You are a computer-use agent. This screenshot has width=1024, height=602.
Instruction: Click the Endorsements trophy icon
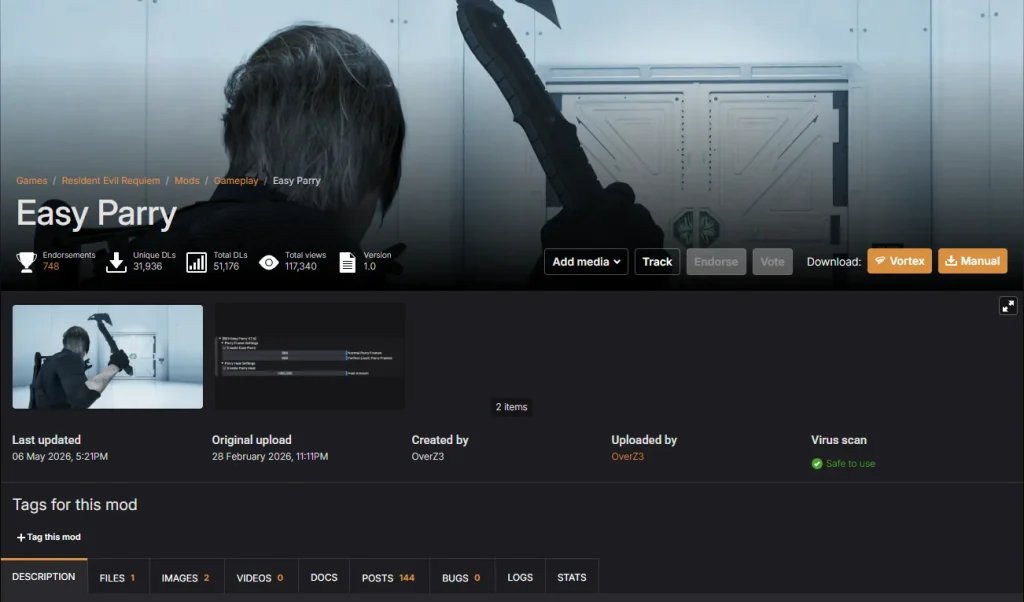click(26, 262)
